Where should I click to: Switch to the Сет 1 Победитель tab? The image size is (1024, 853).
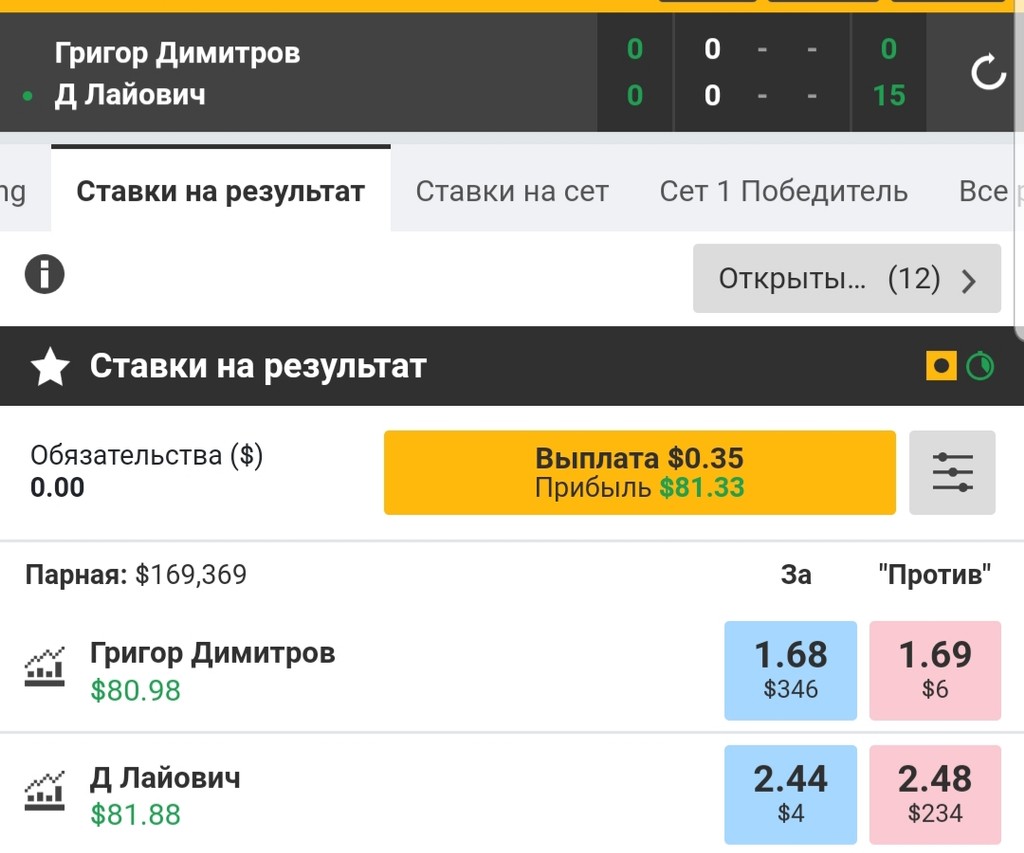pos(783,191)
